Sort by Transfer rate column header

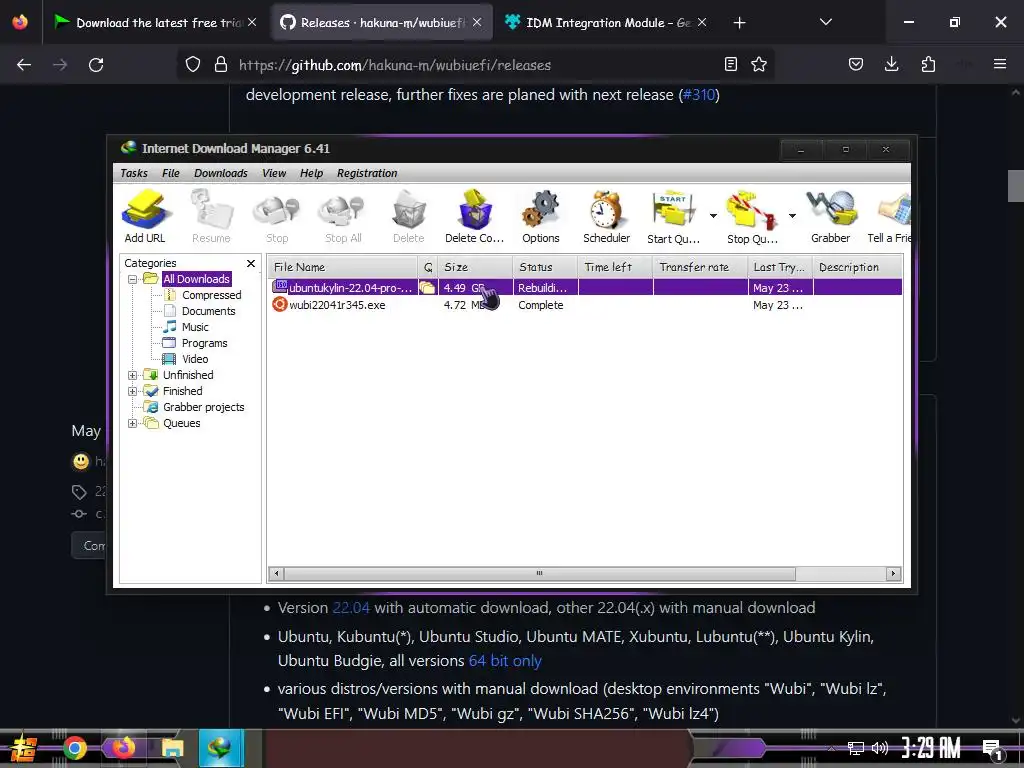pyautogui.click(x=700, y=267)
